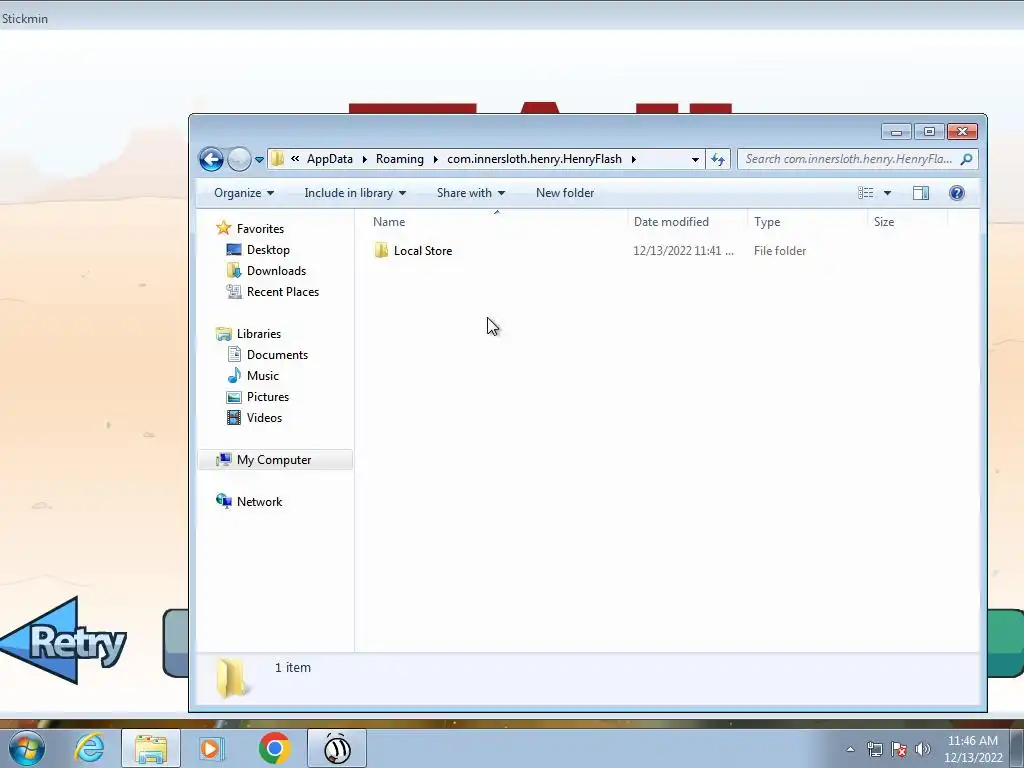The image size is (1024, 768).
Task: Open the Windows Start menu
Action: point(27,748)
